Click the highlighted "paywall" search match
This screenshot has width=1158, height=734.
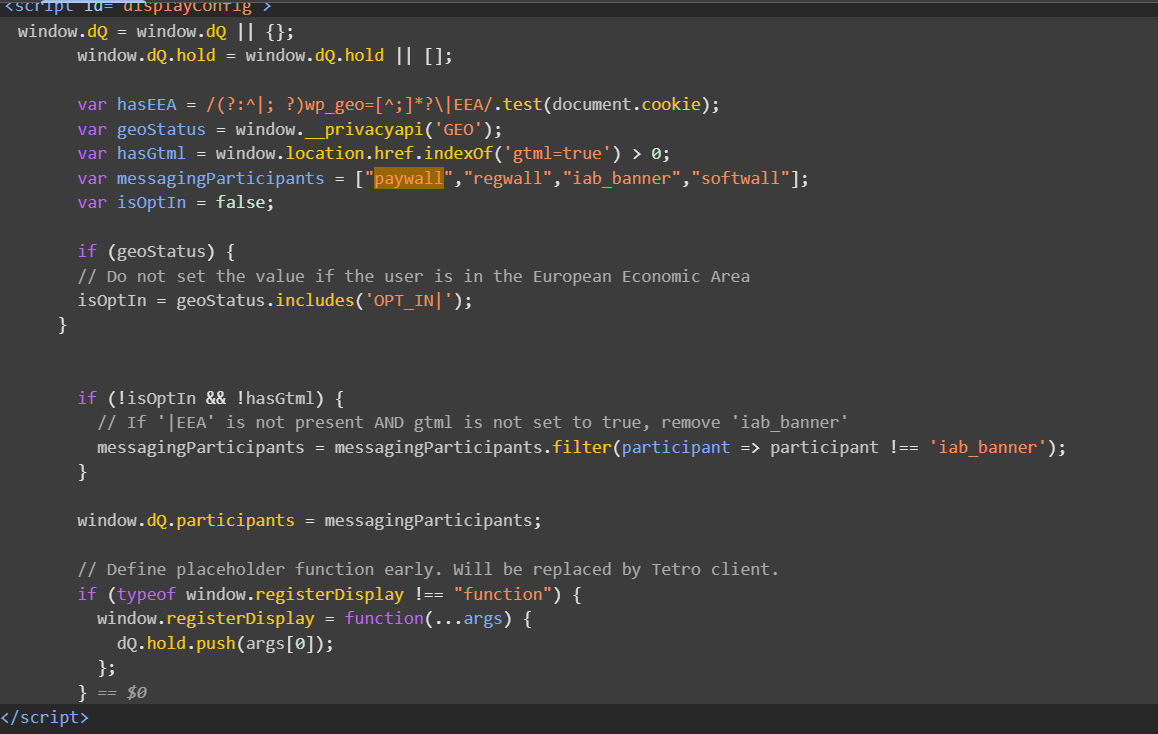(408, 178)
